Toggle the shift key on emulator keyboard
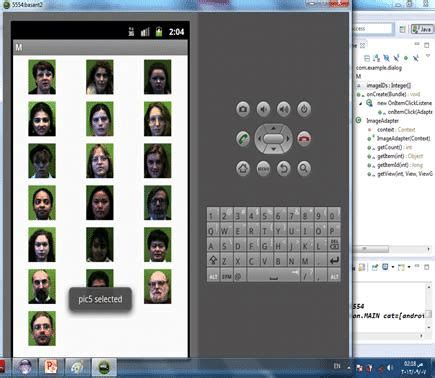The height and width of the screenshot is (378, 435). point(213,260)
